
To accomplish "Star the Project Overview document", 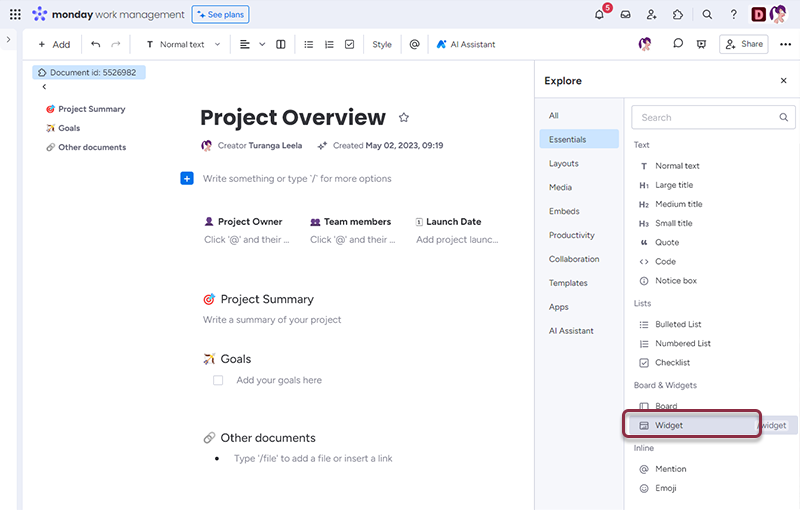I will point(404,117).
